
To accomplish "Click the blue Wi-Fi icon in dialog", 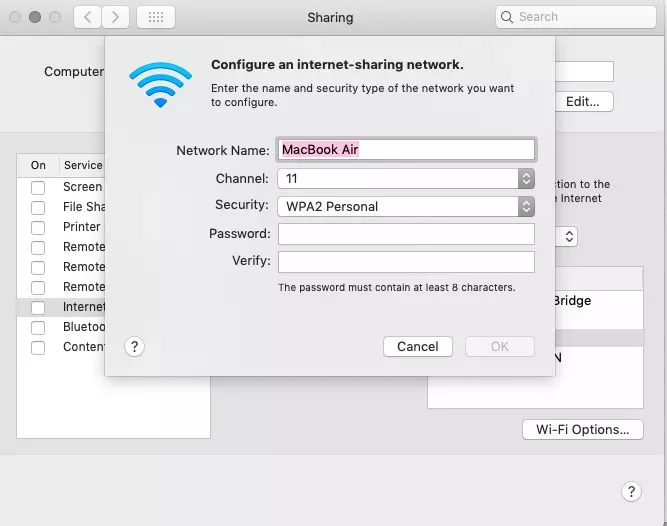I will click(160, 85).
